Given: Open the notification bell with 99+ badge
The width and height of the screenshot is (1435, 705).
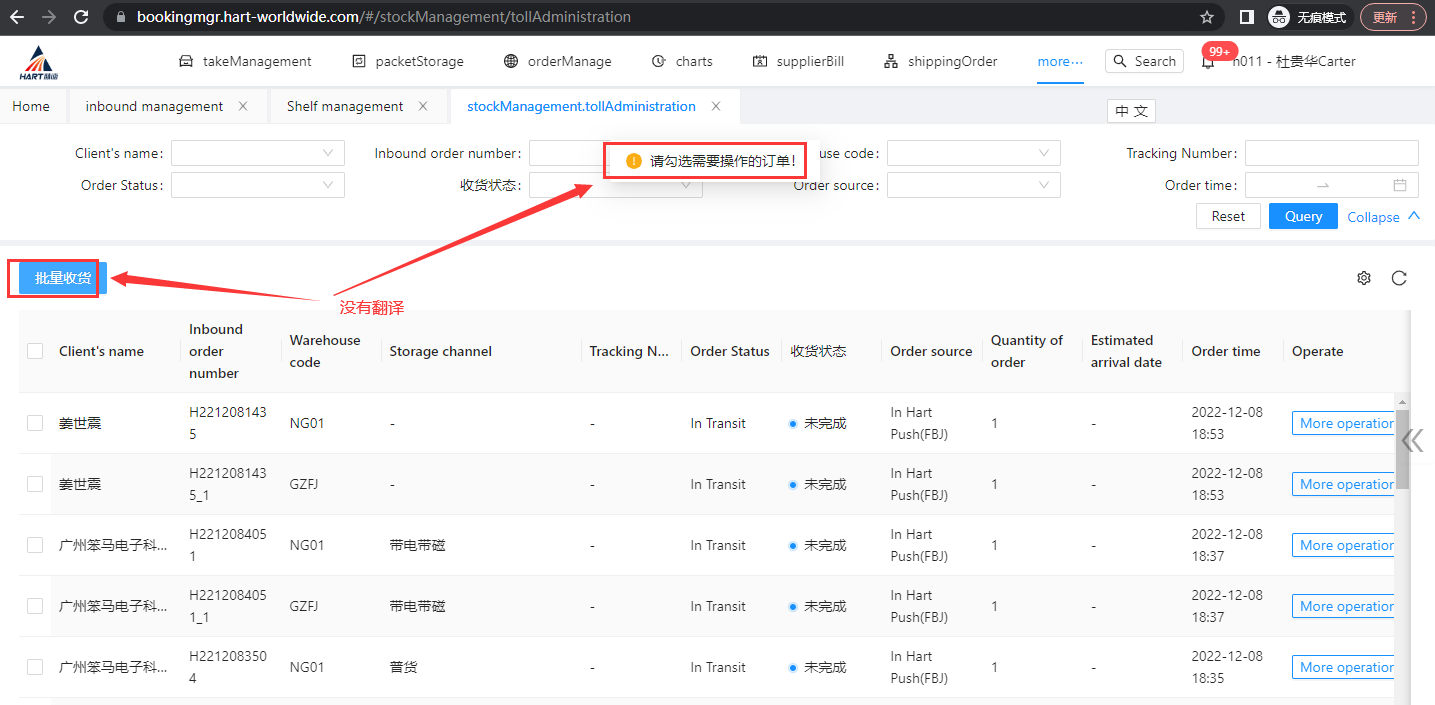Looking at the screenshot, I should click(1208, 62).
